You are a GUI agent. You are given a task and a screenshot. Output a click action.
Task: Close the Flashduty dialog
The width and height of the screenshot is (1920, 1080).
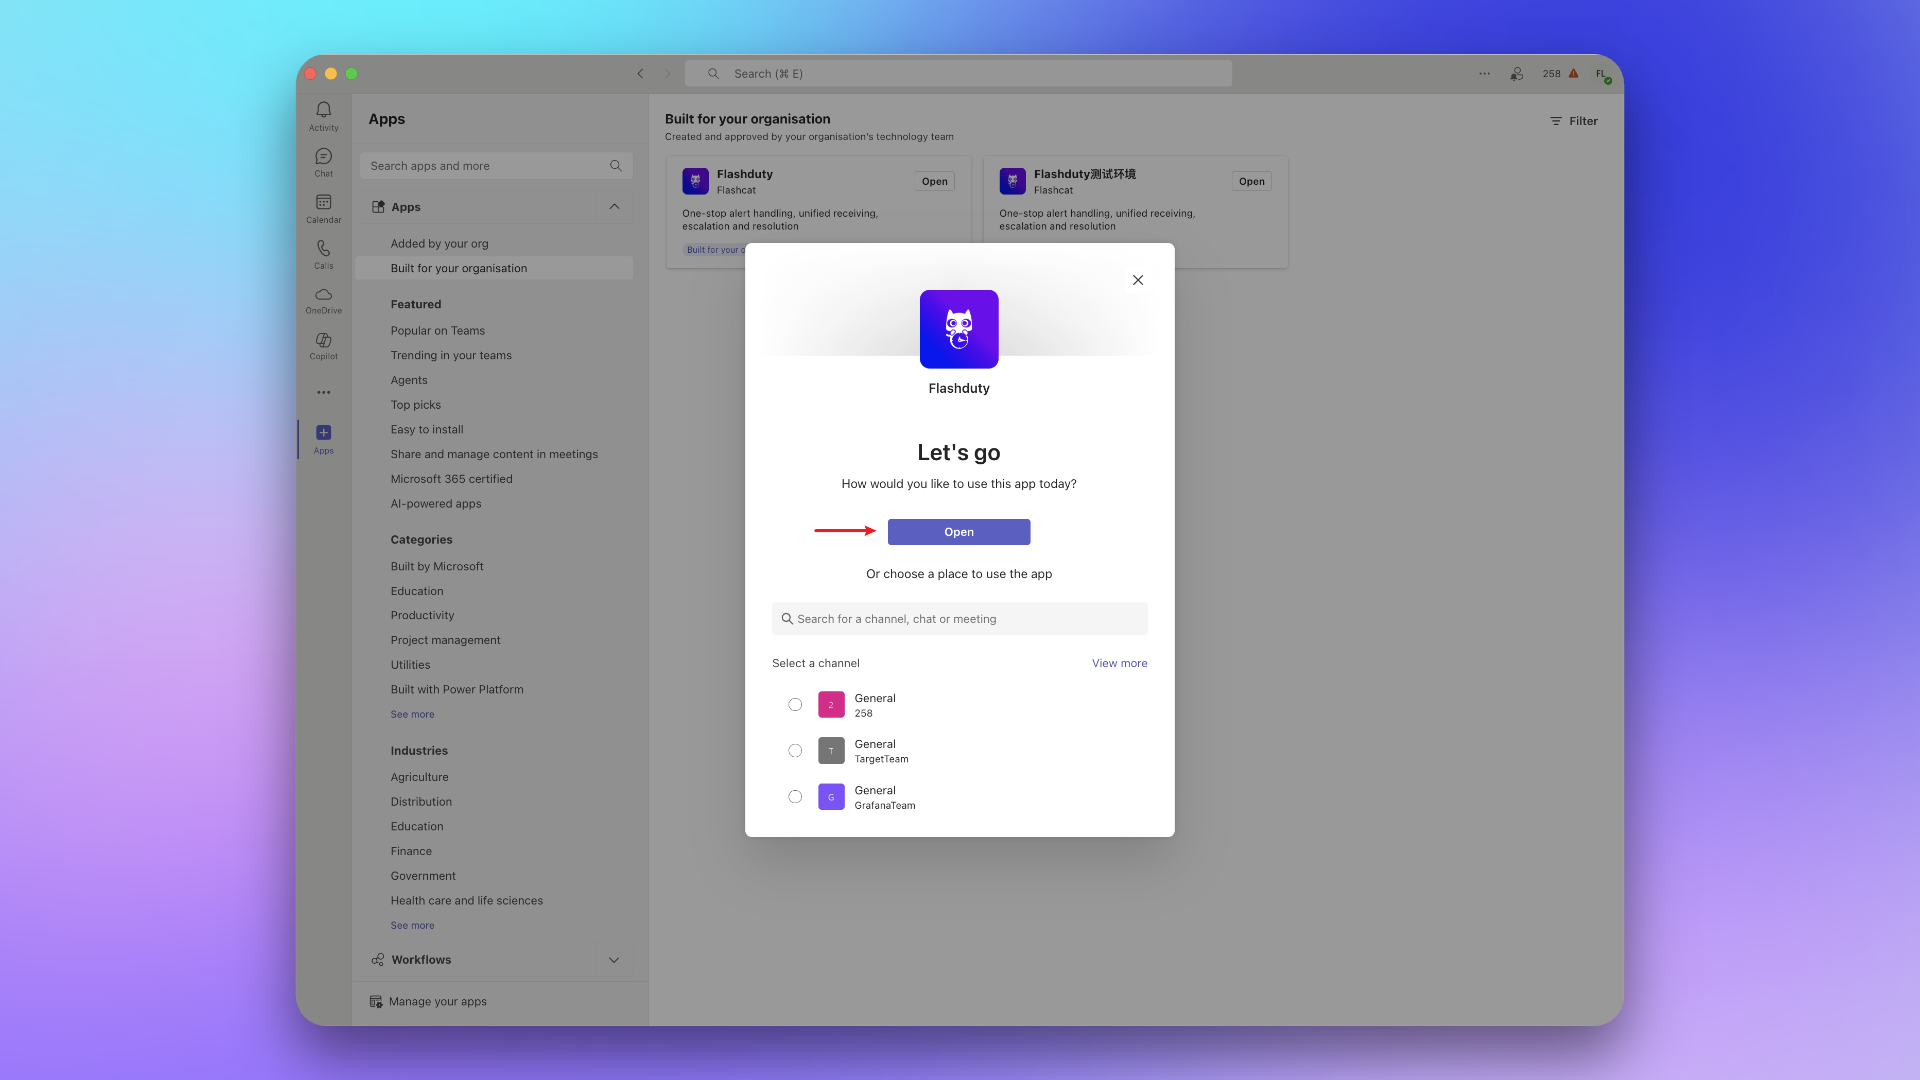click(1137, 280)
